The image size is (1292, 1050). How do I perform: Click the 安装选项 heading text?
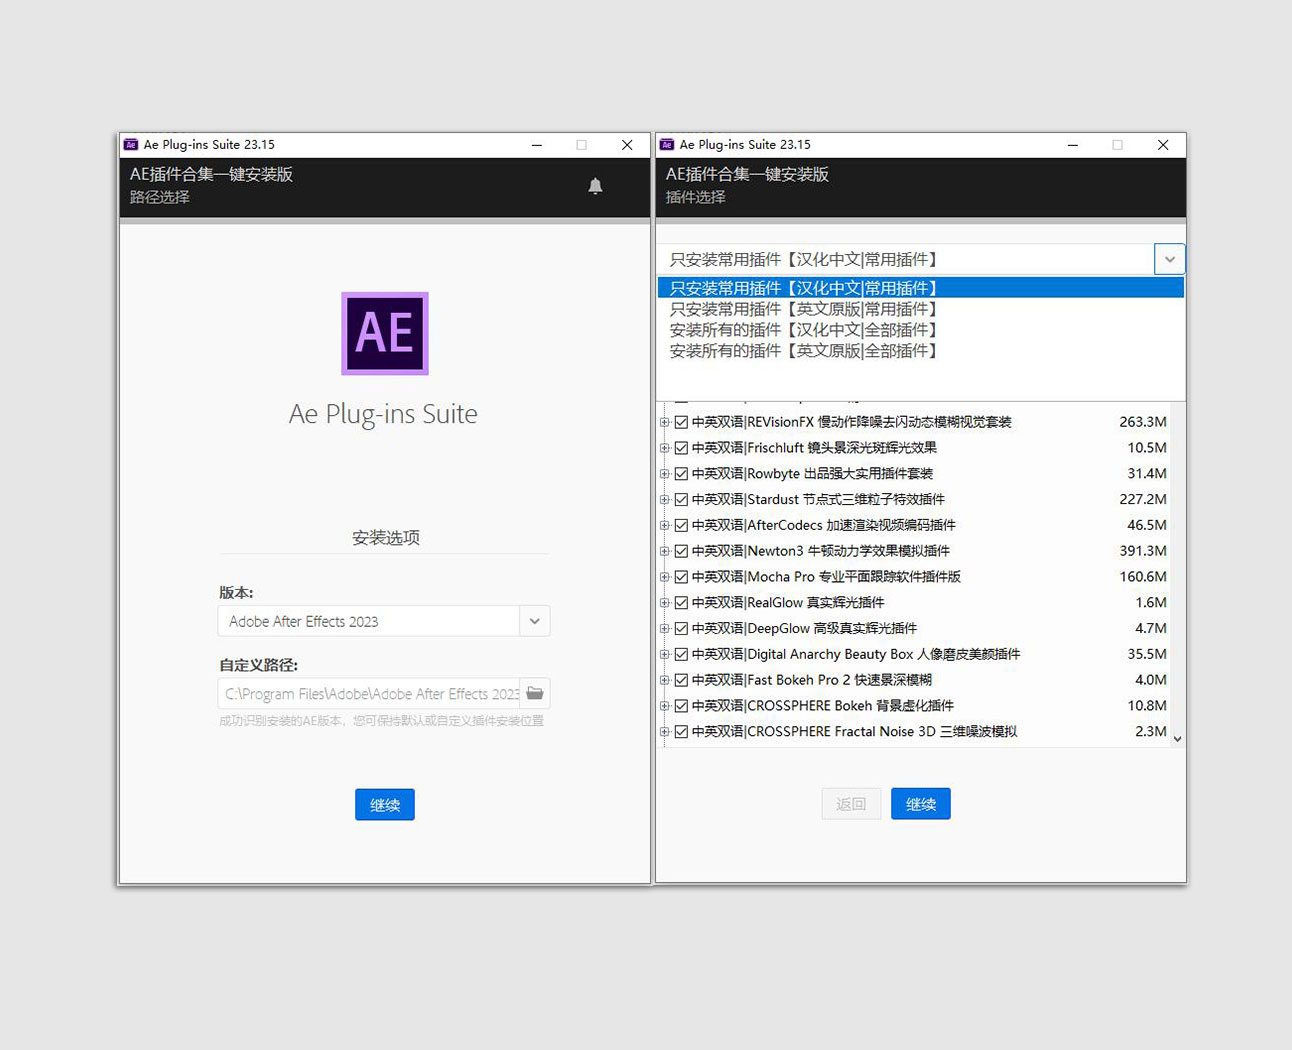[386, 538]
